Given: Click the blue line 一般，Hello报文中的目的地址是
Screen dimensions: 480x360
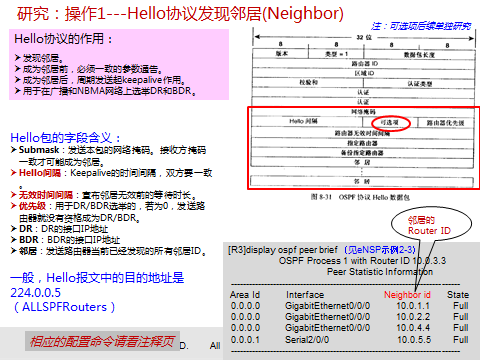Looking at the screenshot, I should [x=97, y=278].
